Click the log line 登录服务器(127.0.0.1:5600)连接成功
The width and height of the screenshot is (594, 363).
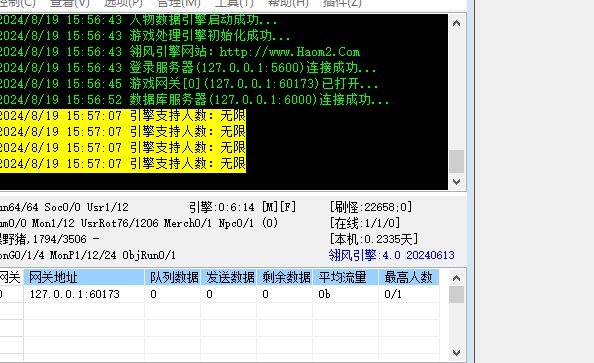click(x=188, y=67)
